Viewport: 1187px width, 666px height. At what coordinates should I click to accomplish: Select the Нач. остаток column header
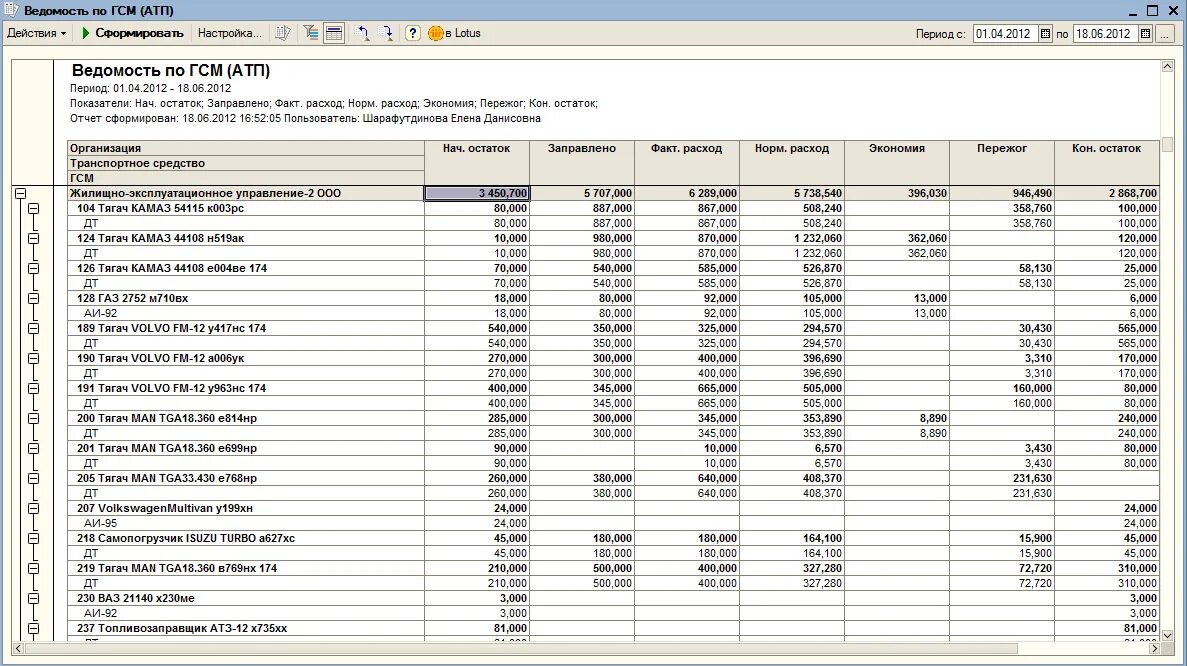(x=477, y=163)
